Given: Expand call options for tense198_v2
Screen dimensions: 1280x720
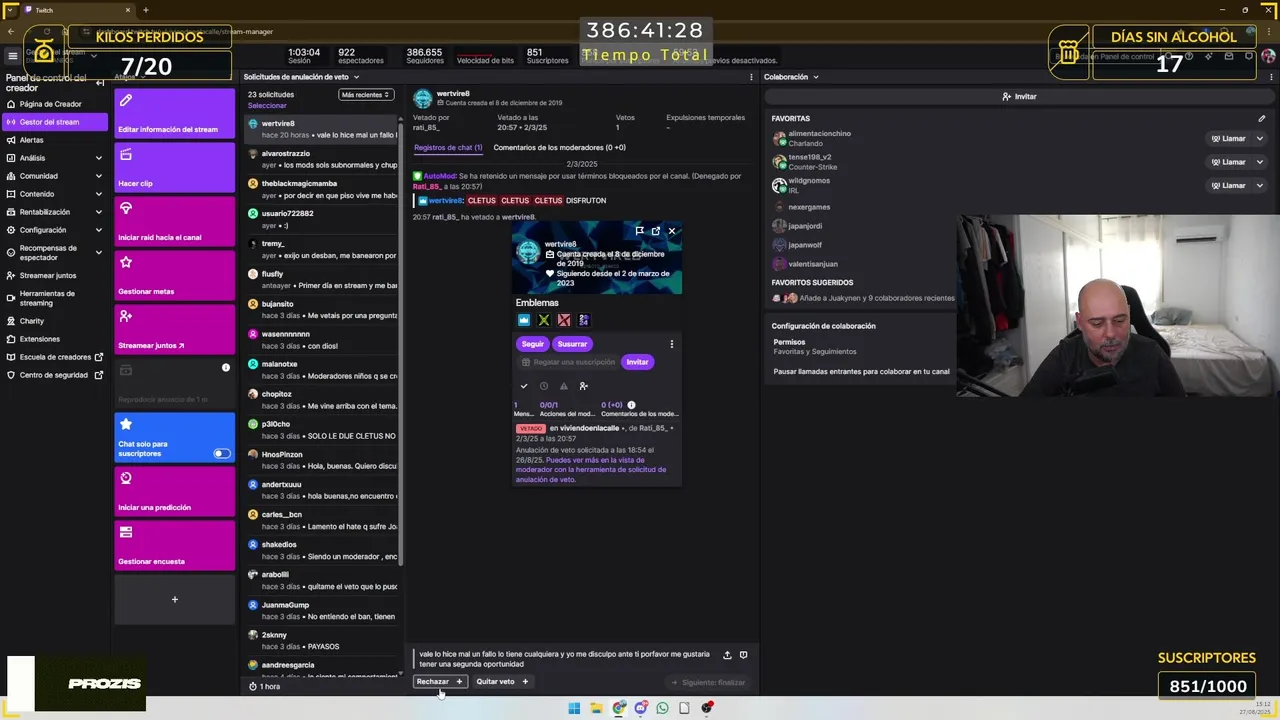Looking at the screenshot, I should [x=1259, y=162].
